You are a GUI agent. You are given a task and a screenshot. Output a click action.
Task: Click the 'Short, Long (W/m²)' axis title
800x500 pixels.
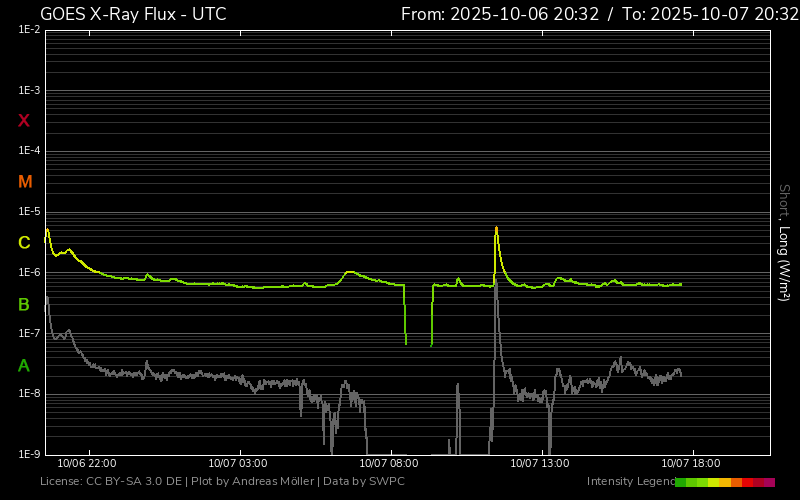(x=784, y=243)
